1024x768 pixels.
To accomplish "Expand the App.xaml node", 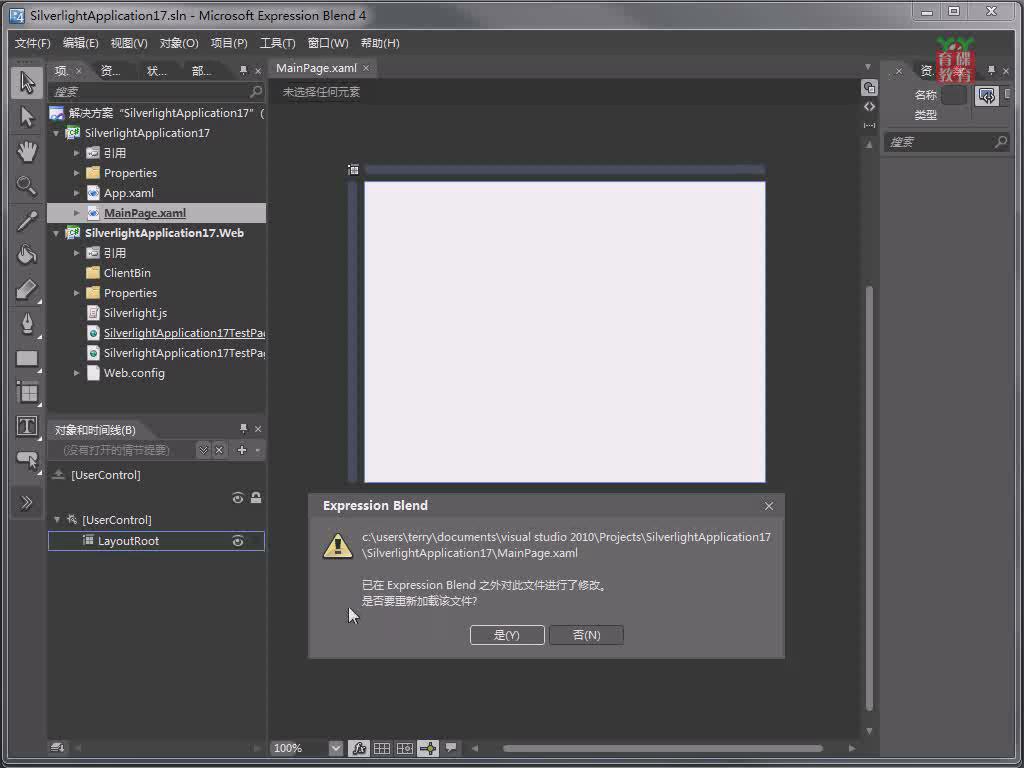I will (x=76, y=193).
